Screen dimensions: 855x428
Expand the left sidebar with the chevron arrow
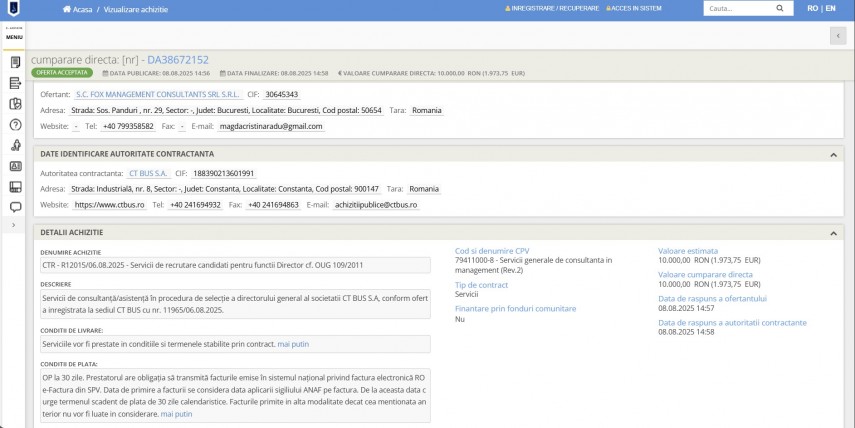click(x=14, y=226)
